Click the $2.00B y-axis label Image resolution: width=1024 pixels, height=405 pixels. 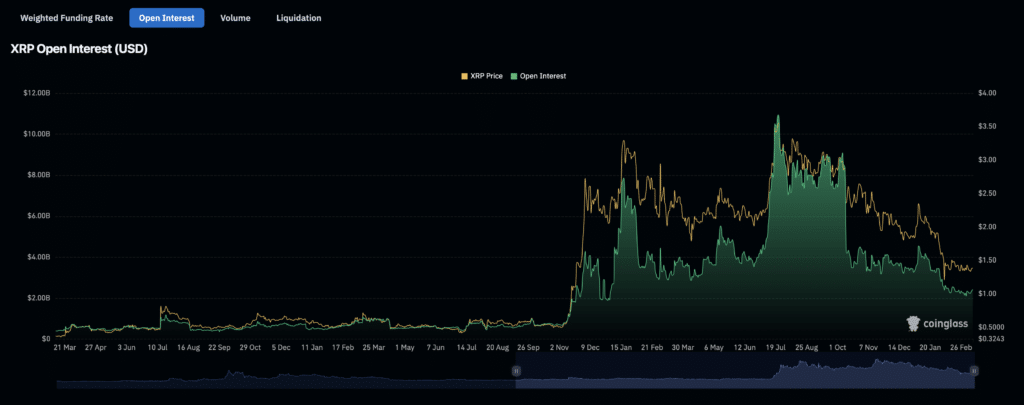coord(39,299)
